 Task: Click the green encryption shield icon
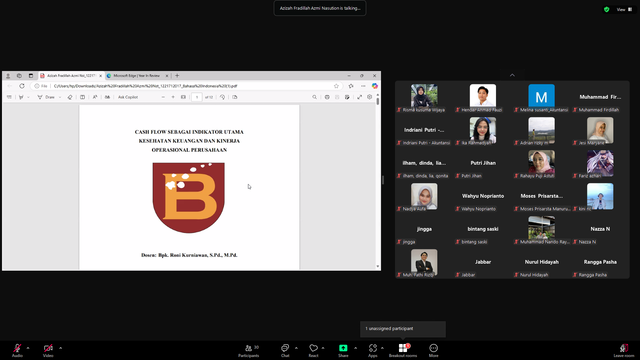point(607,9)
